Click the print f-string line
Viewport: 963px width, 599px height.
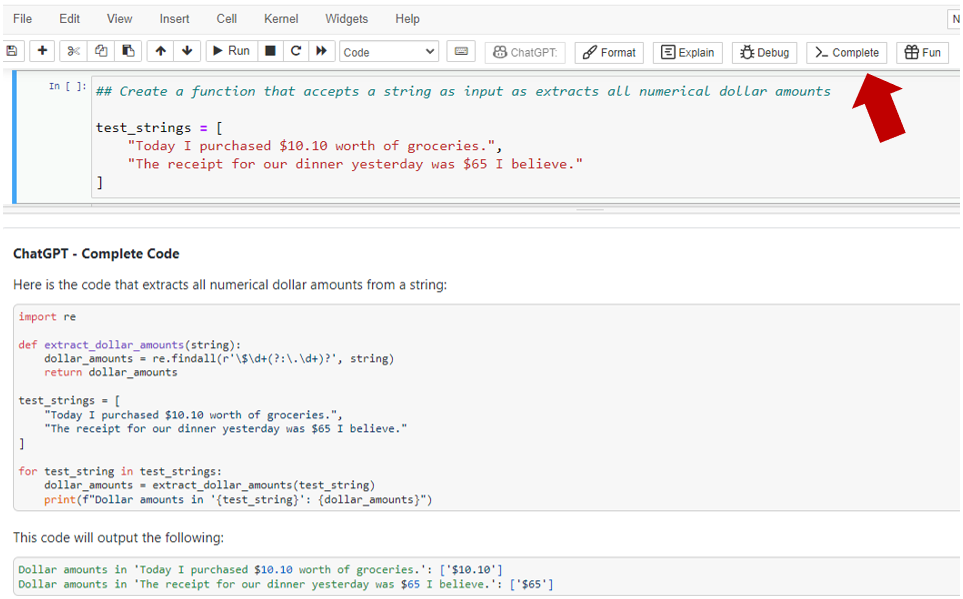(x=238, y=499)
